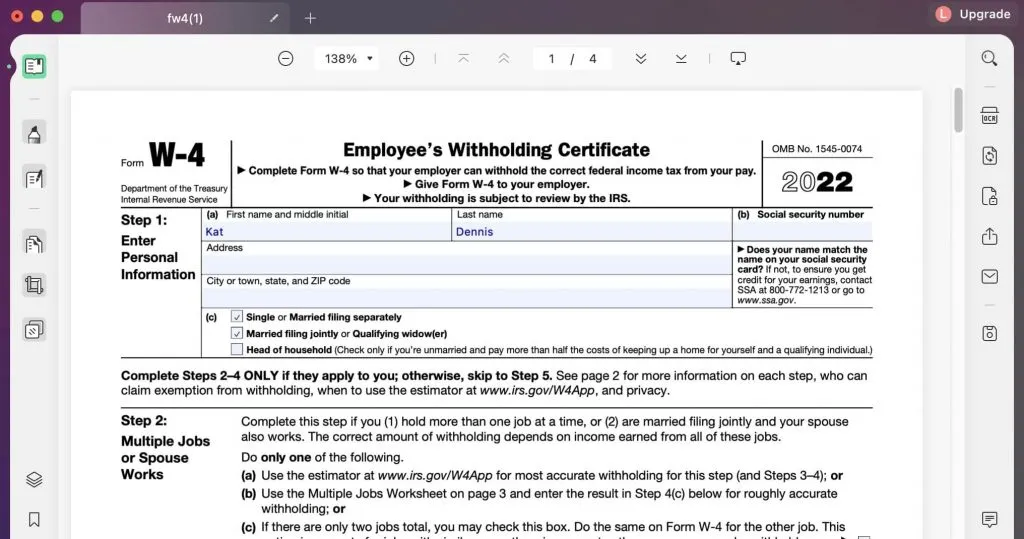Click the Address input field
The width and height of the screenshot is (1024, 539).
[x=466, y=264]
